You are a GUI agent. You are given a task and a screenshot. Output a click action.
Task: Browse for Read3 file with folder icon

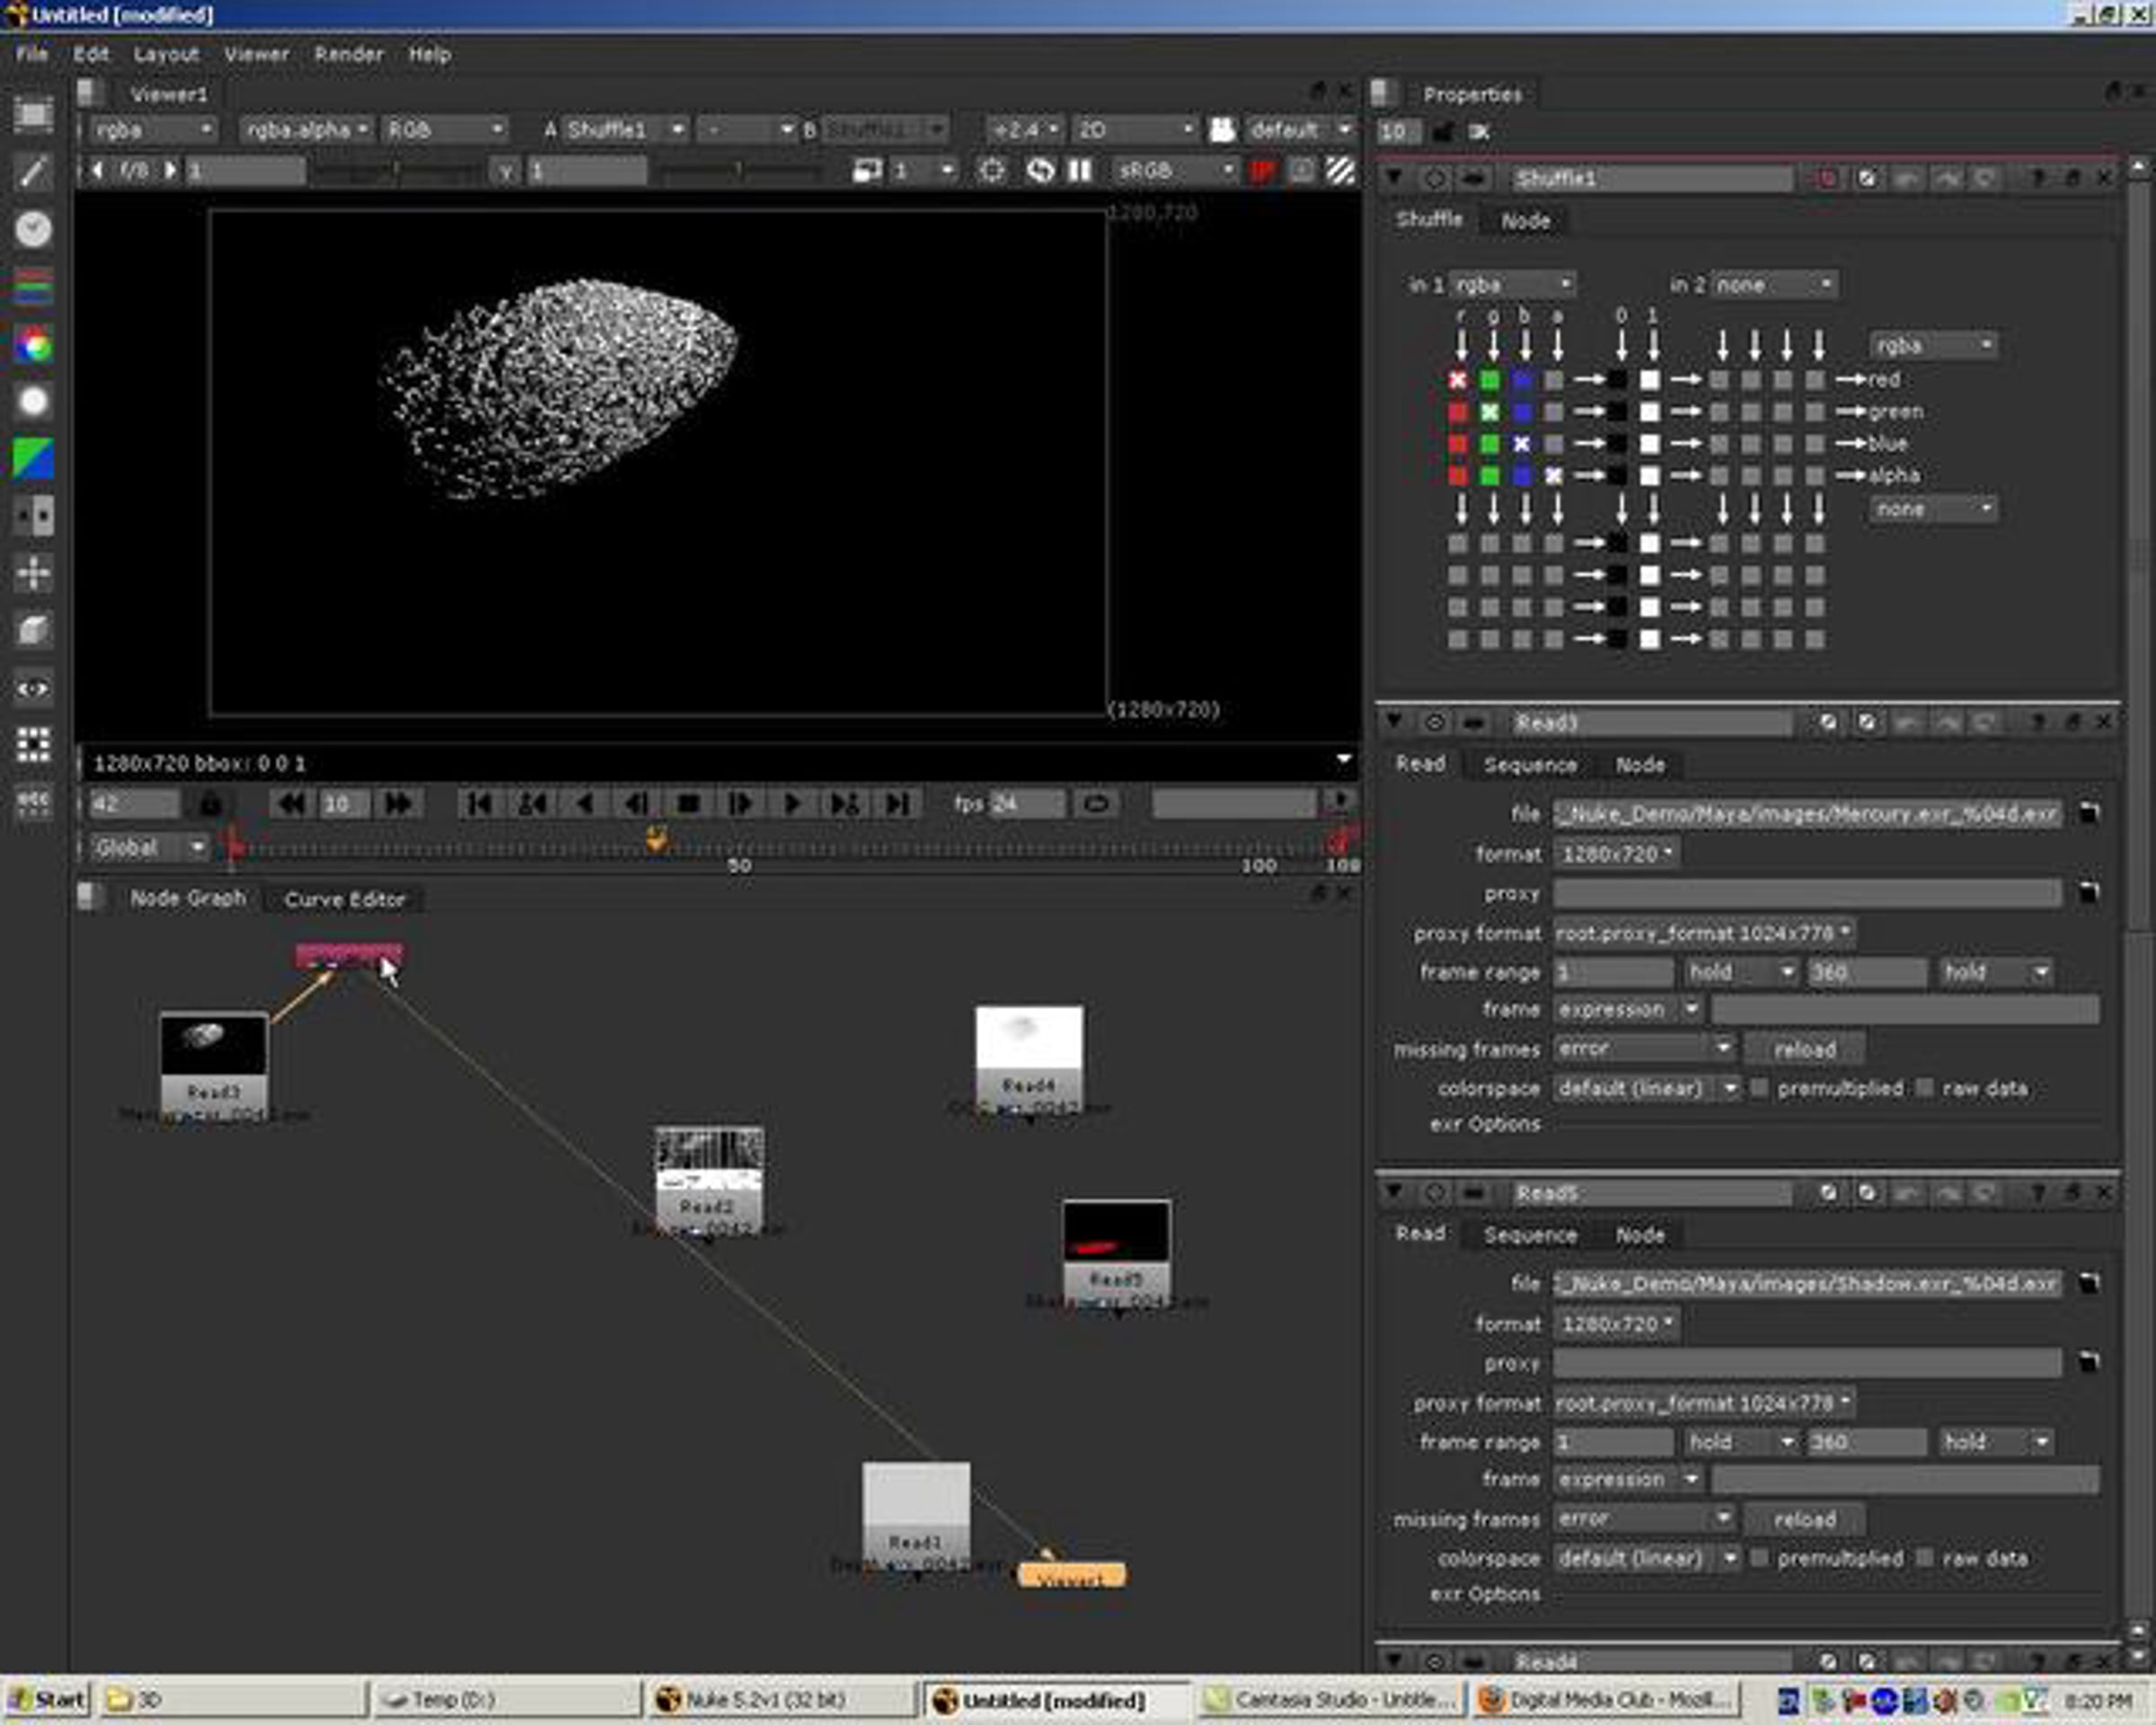pyautogui.click(x=2089, y=813)
